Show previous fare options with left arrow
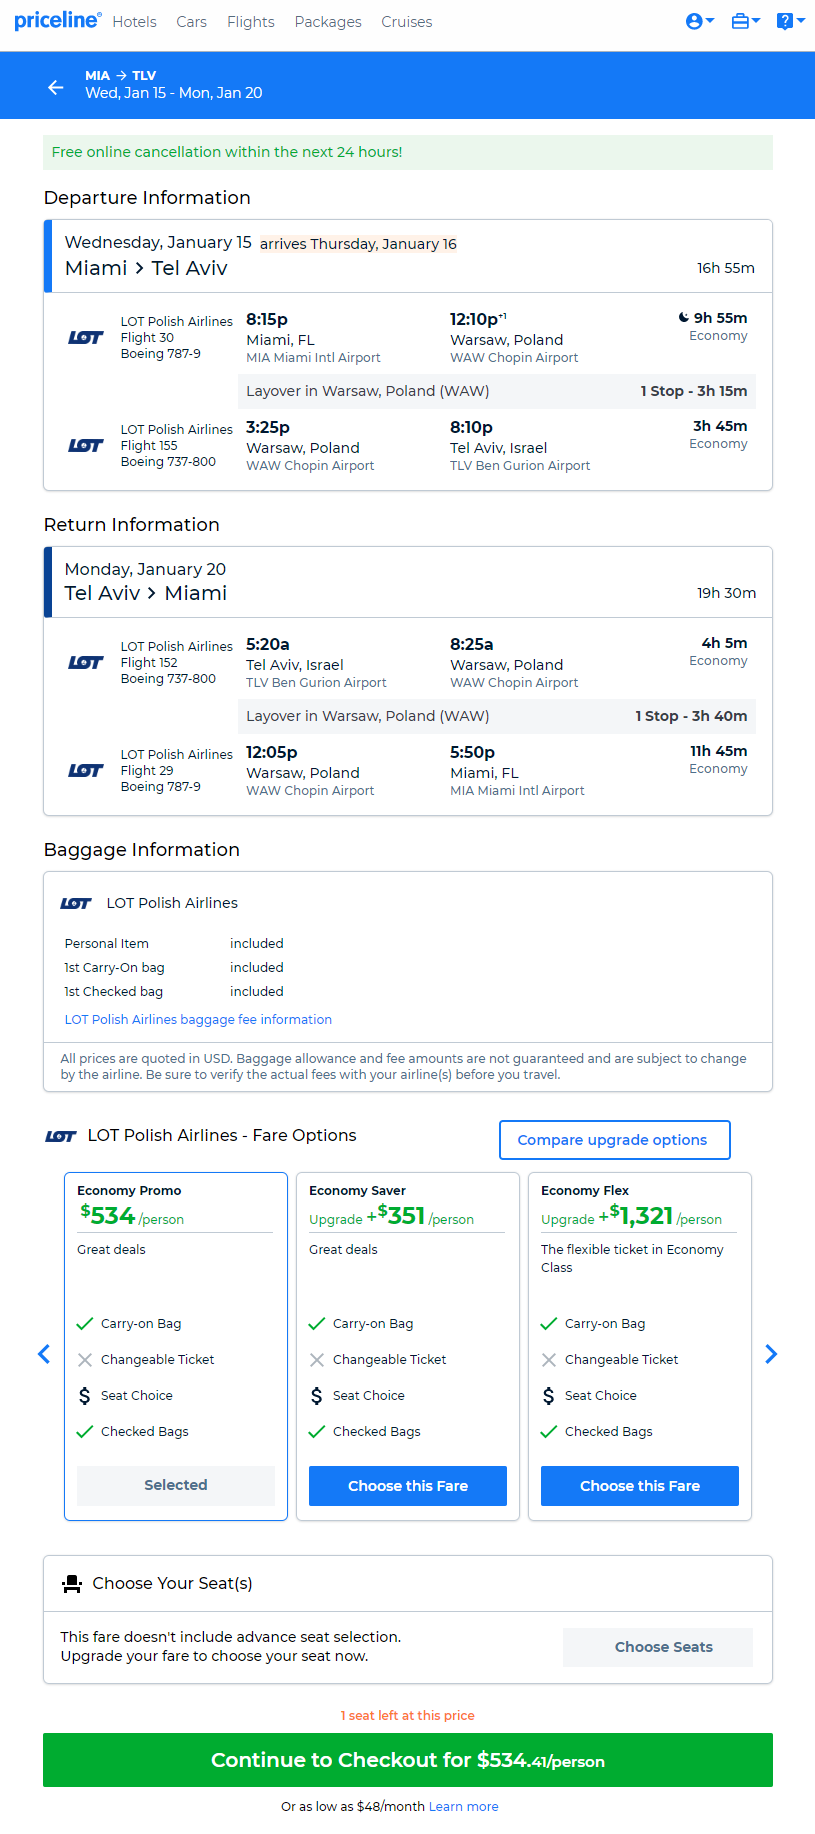The image size is (815, 1834). tap(44, 1354)
